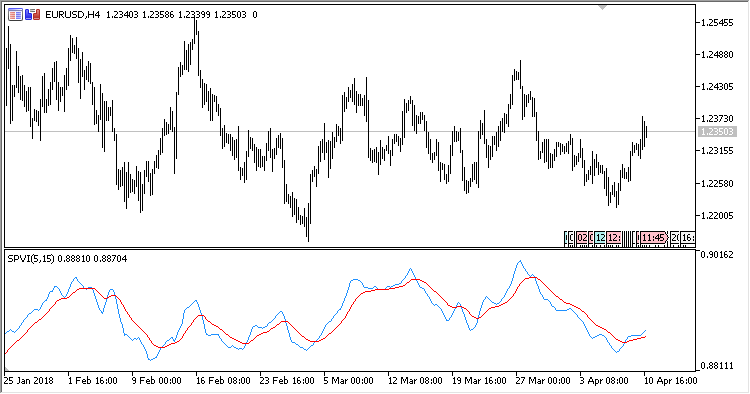Image resolution: width=750 pixels, height=394 pixels.
Task: Click the 23 Feb 16:00 time label
Action: (287, 381)
